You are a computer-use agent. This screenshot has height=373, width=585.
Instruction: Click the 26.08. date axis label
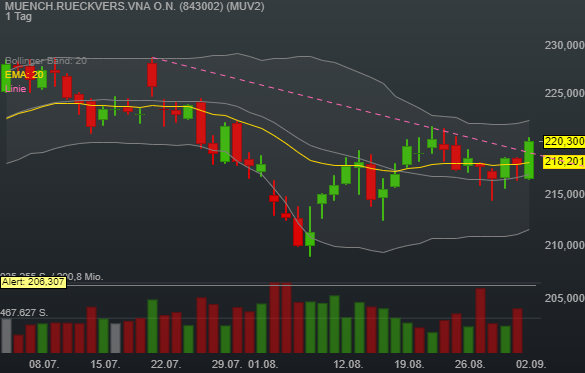(470, 364)
